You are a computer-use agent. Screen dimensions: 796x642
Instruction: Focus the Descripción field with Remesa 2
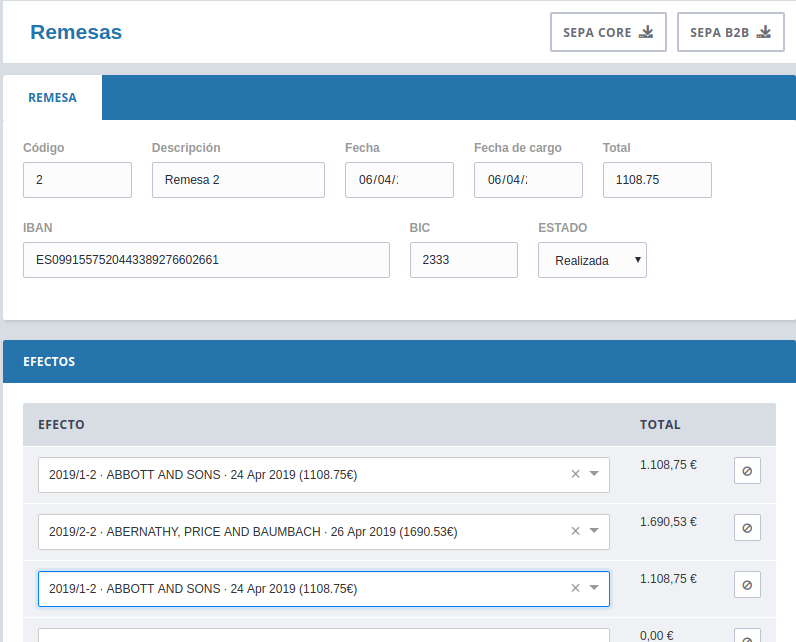tap(238, 180)
